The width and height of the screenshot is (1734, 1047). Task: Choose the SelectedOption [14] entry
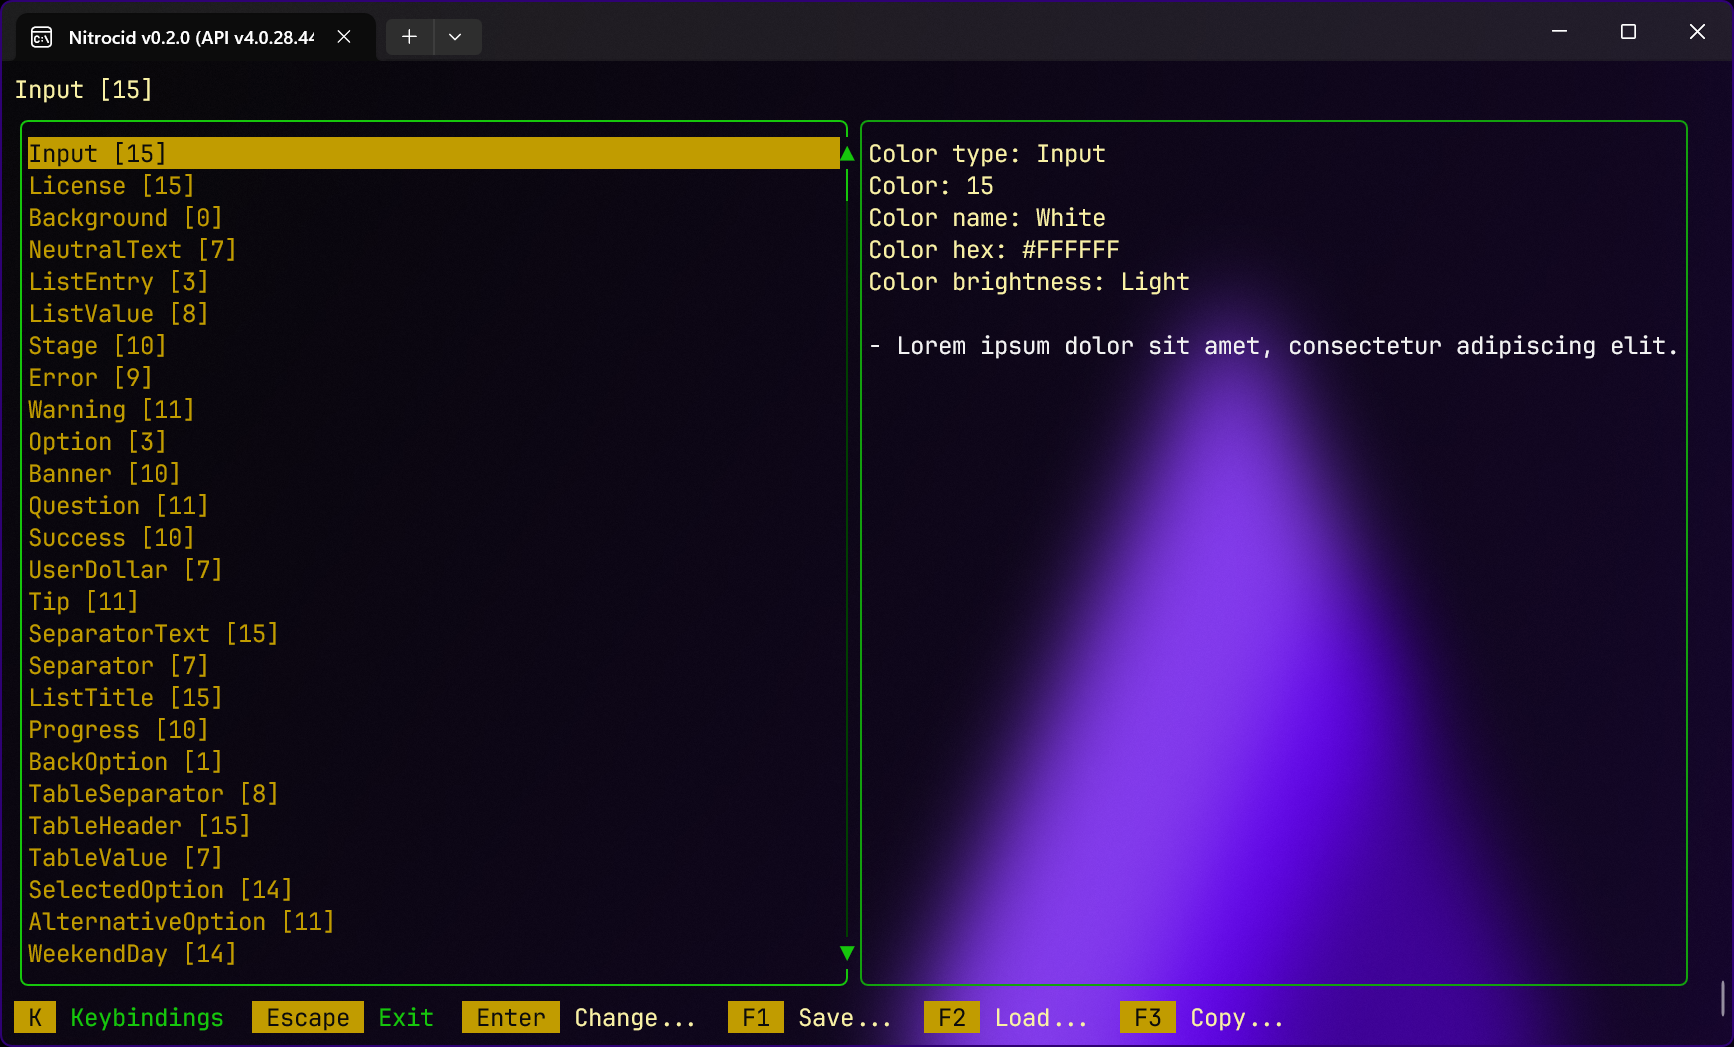coord(160,890)
